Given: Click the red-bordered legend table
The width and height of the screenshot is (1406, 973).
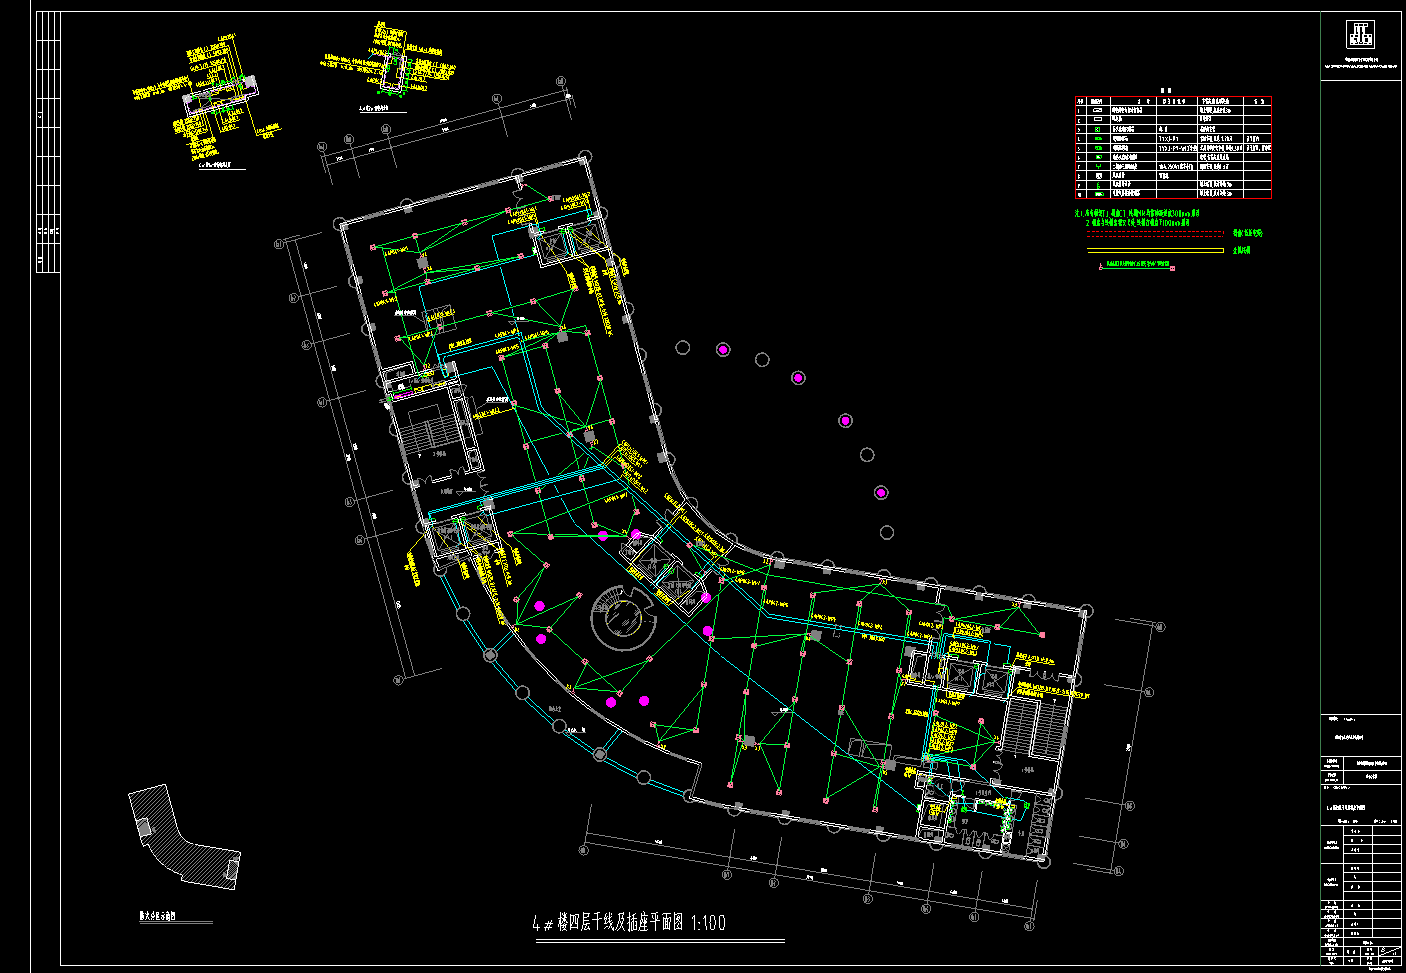Looking at the screenshot, I should click(x=1173, y=148).
